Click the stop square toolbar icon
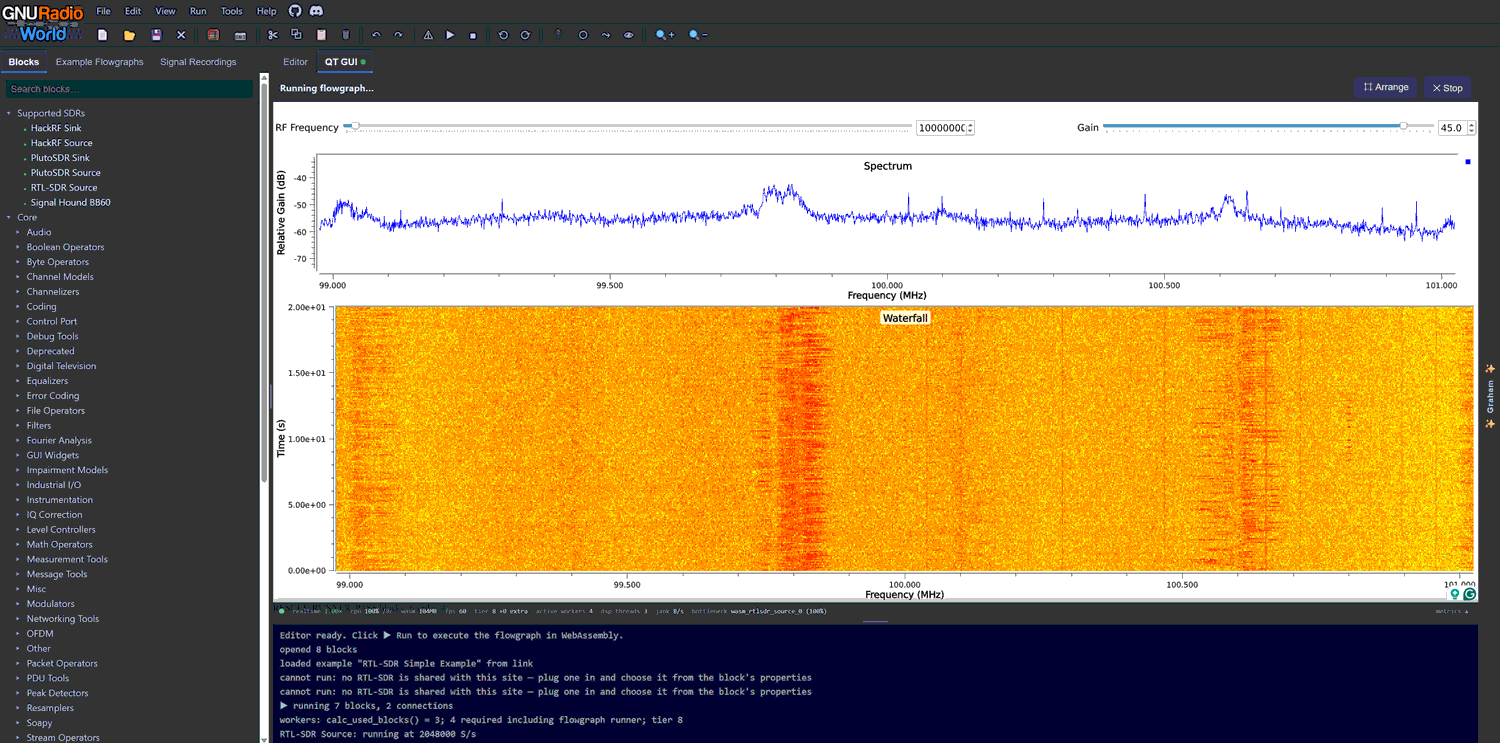The height and width of the screenshot is (743, 1500). tap(473, 35)
